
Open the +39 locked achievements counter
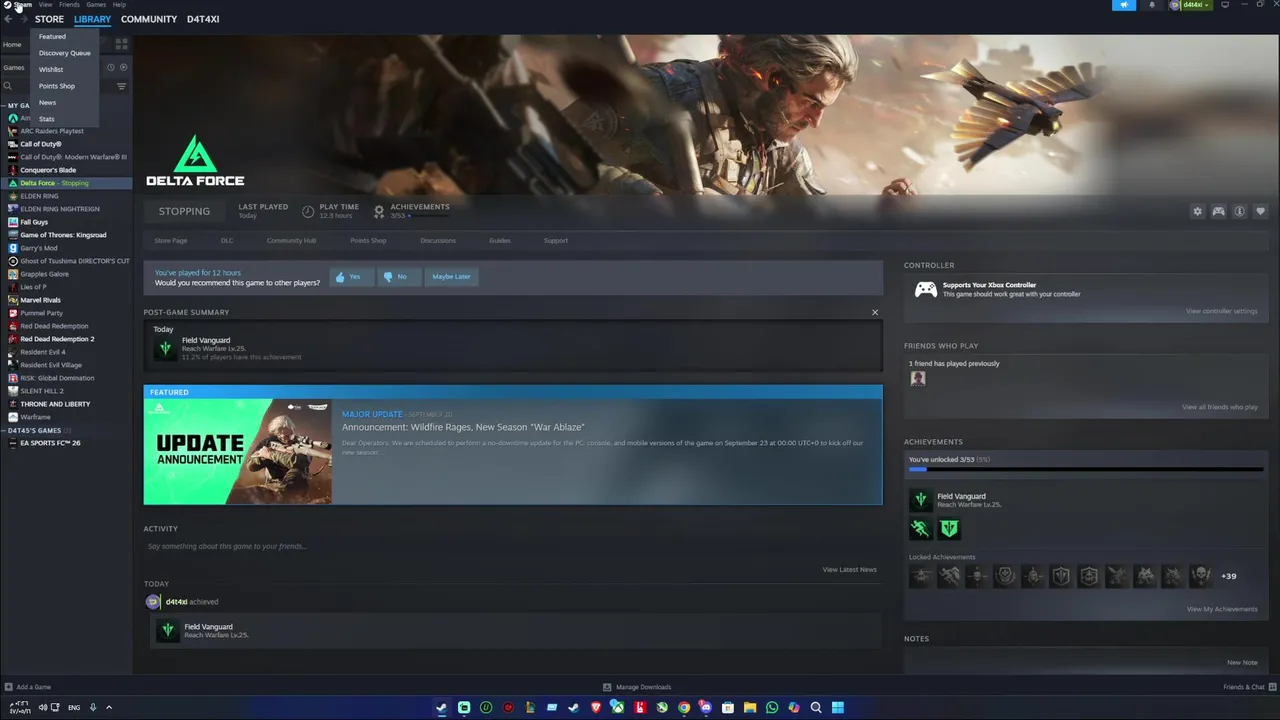point(1228,576)
